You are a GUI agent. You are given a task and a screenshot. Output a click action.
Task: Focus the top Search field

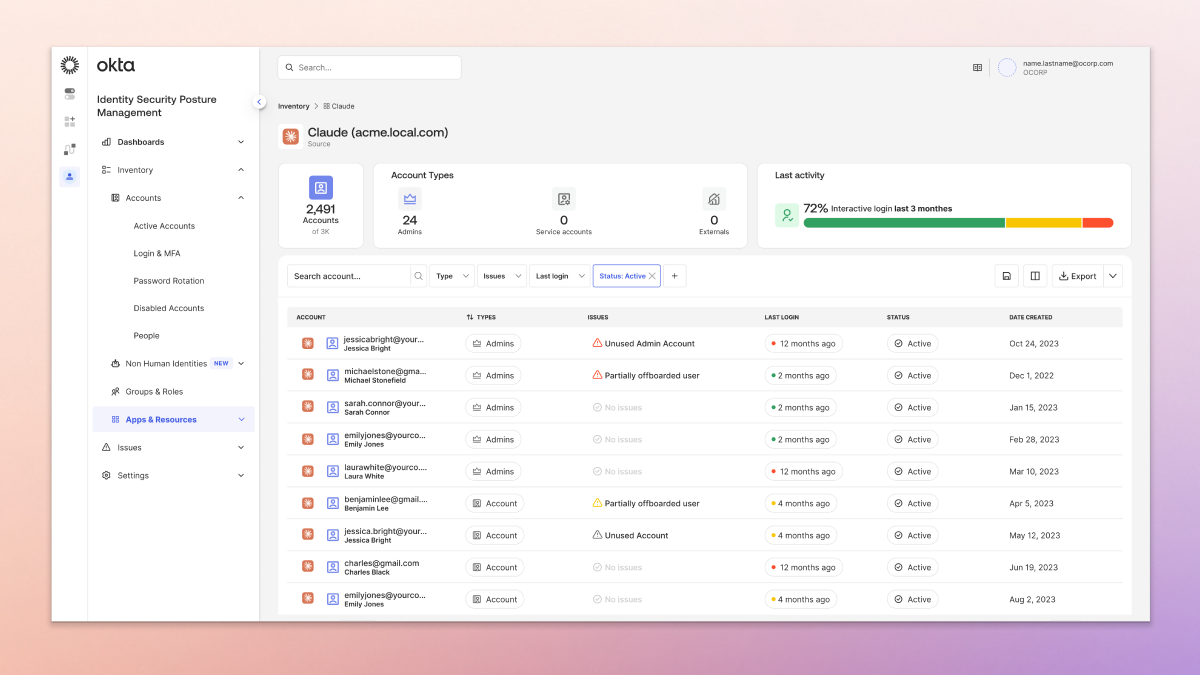coord(369,67)
